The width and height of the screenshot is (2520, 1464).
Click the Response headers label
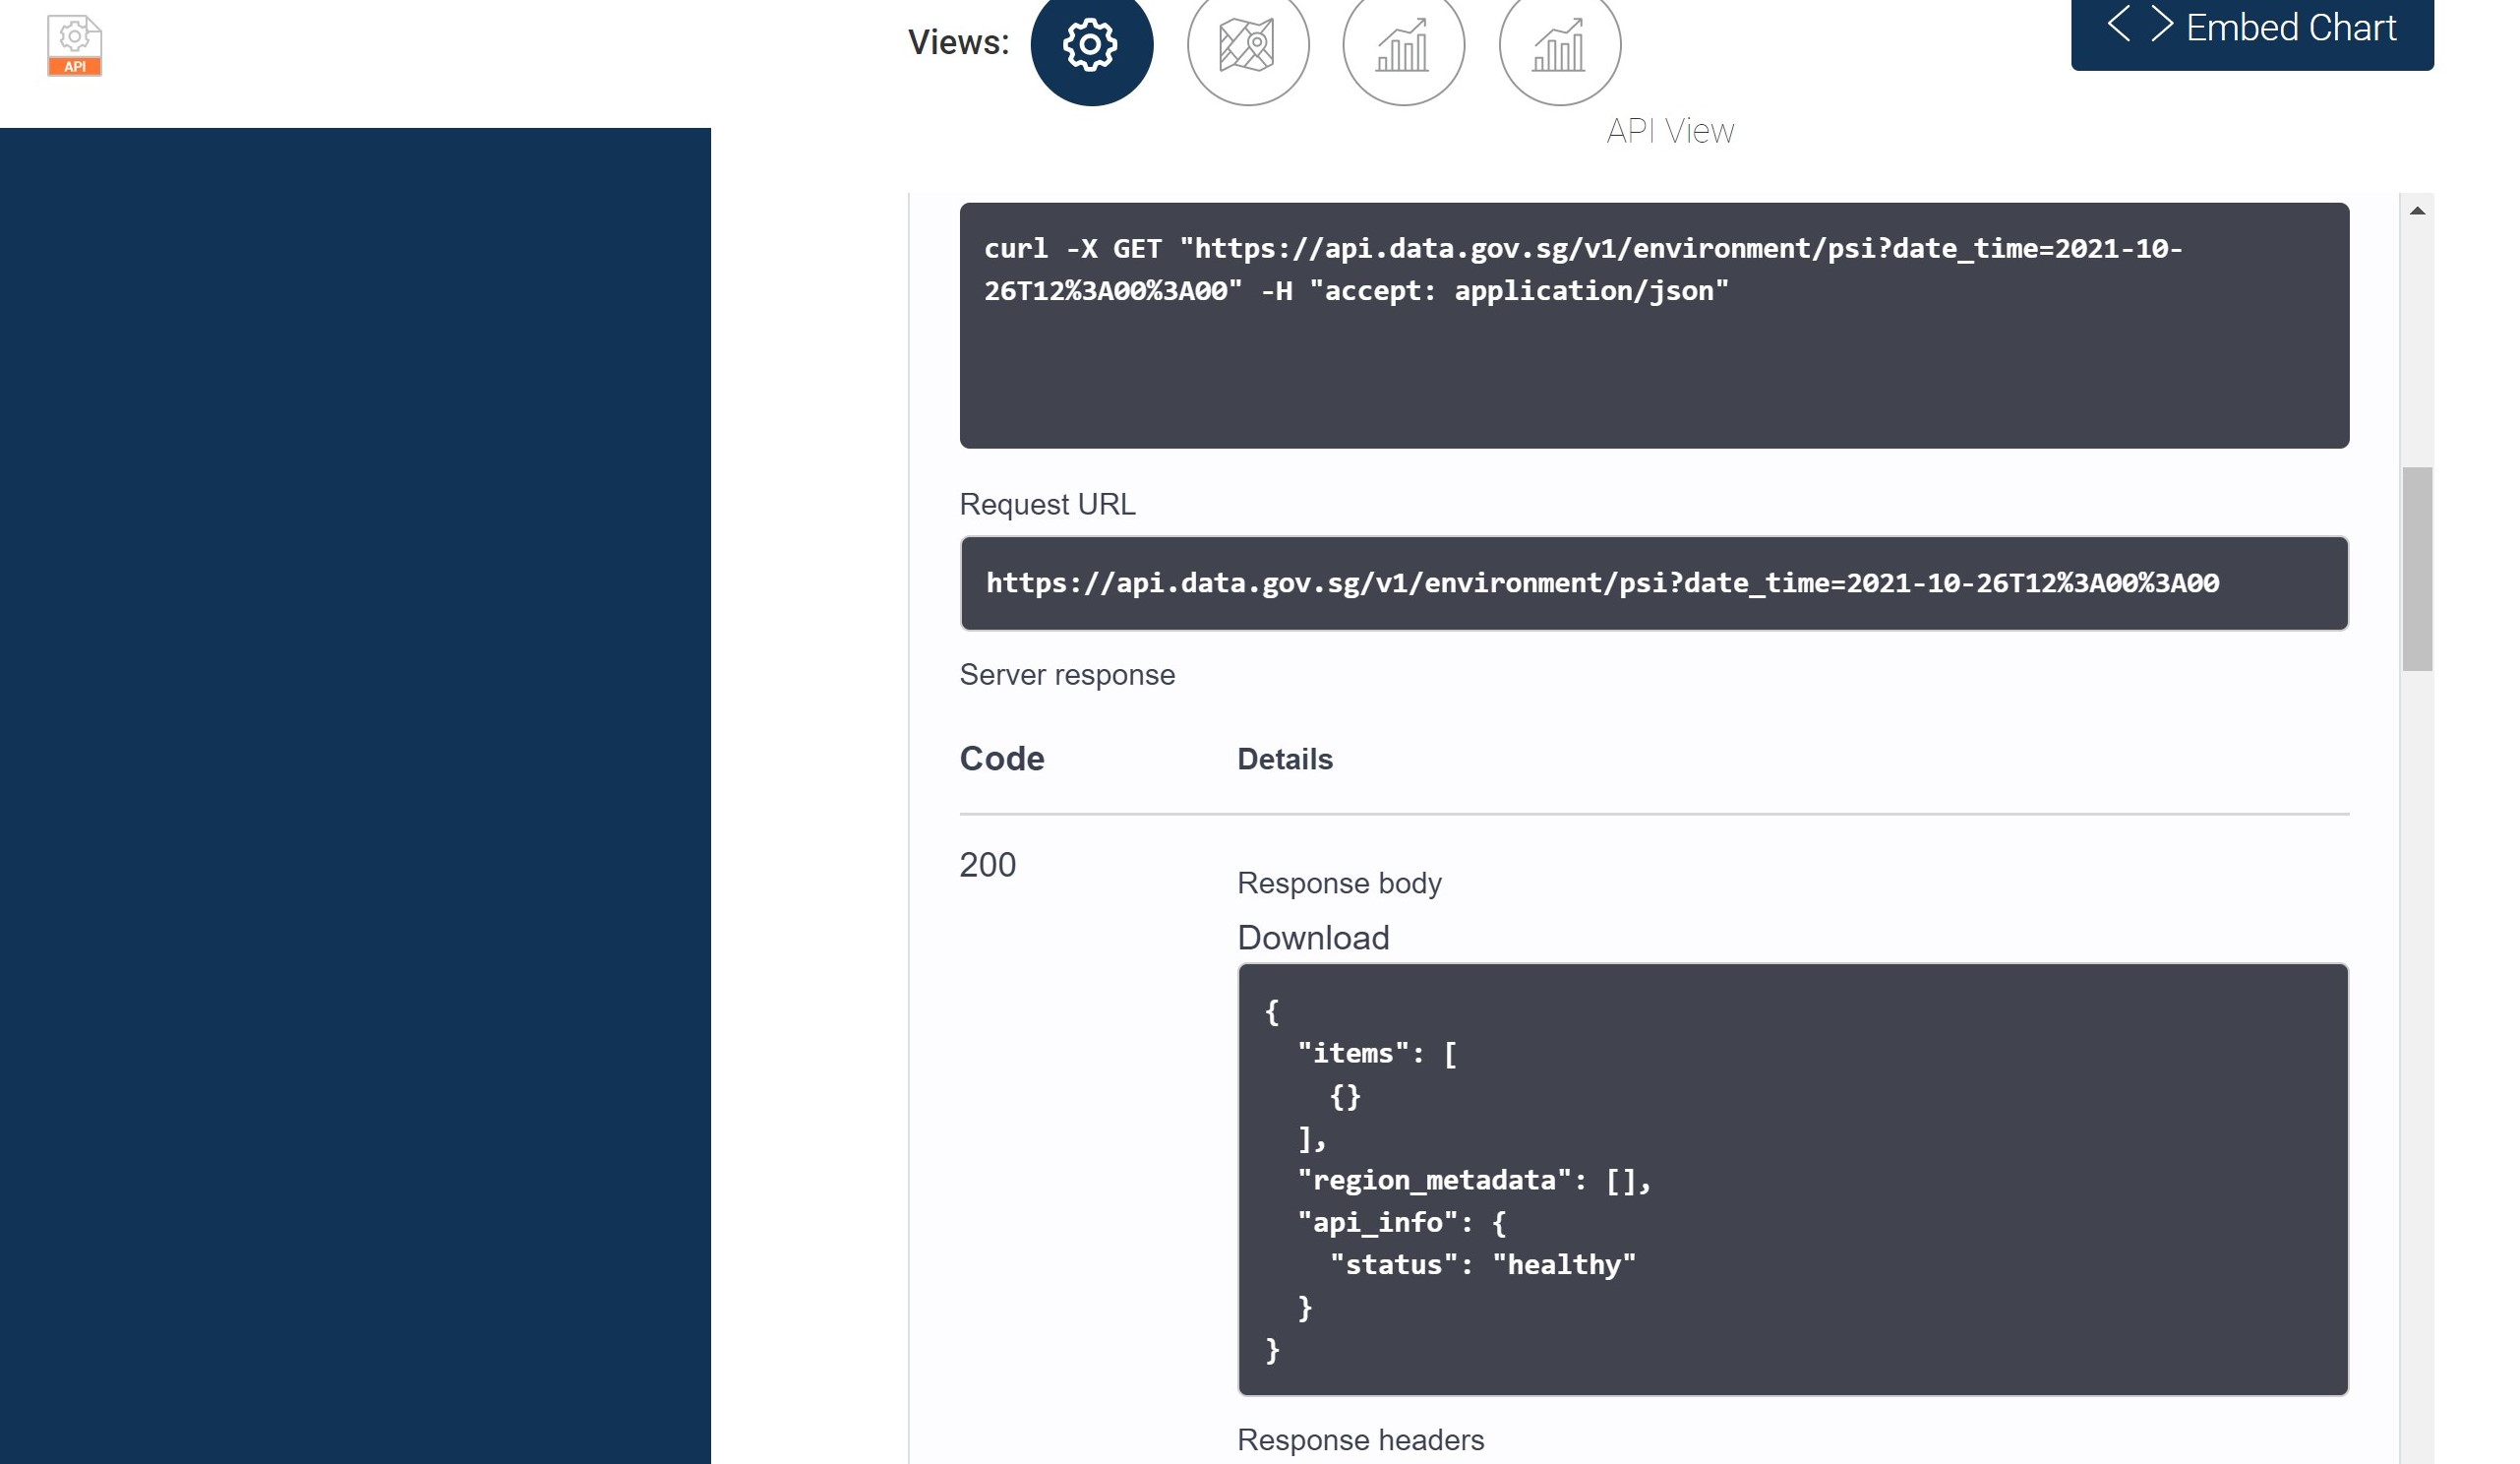1361,1440
